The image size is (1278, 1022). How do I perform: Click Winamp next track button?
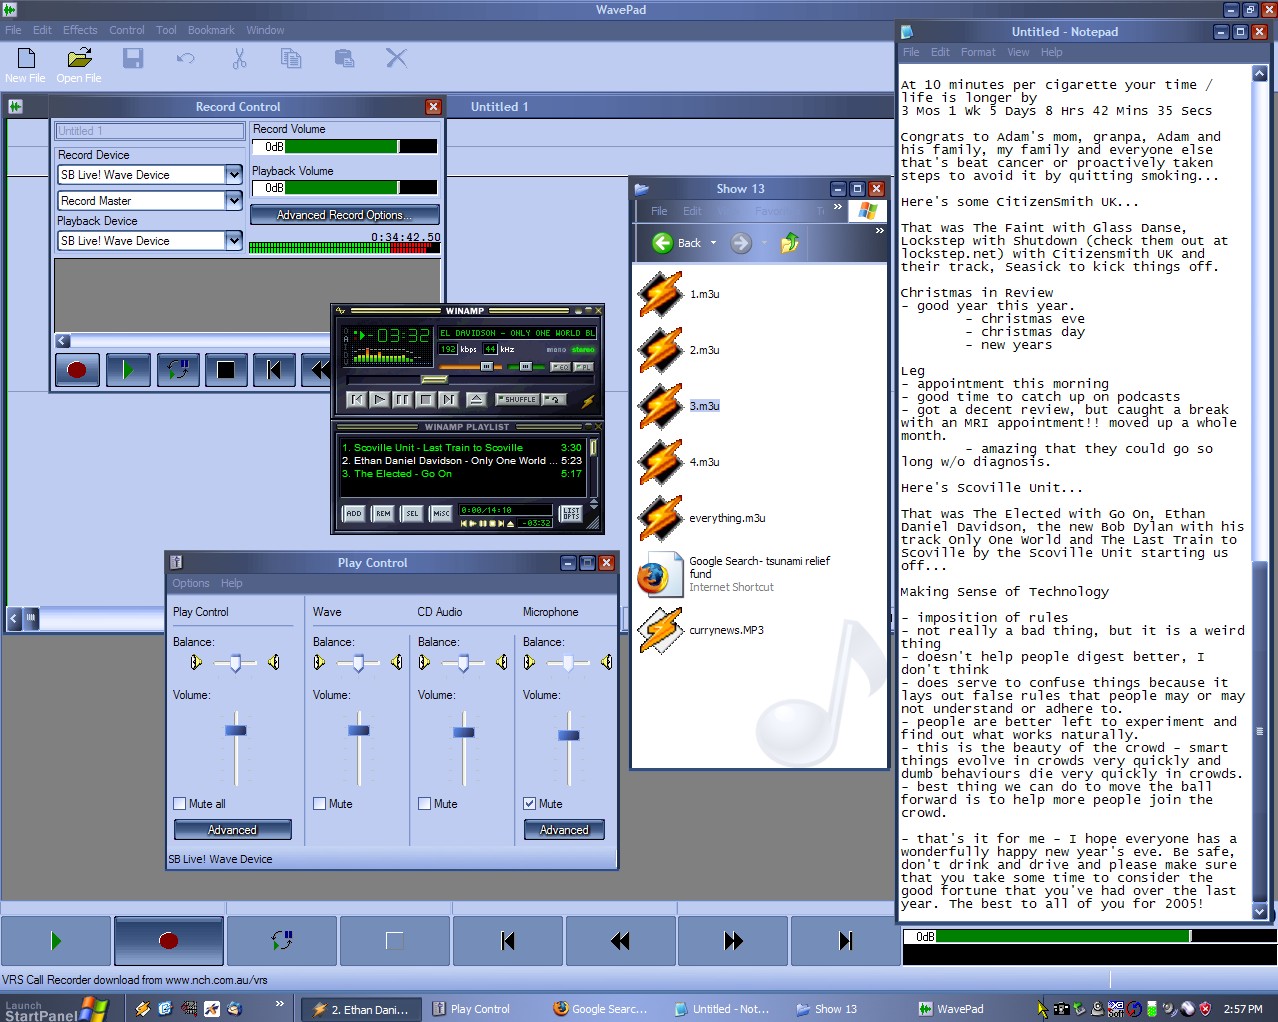(448, 399)
